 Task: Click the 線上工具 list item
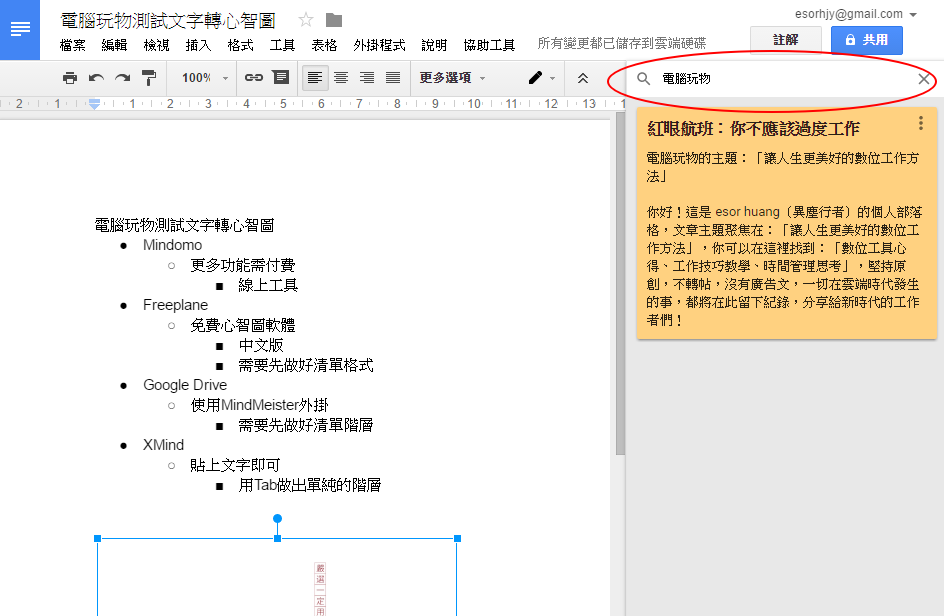(268, 285)
